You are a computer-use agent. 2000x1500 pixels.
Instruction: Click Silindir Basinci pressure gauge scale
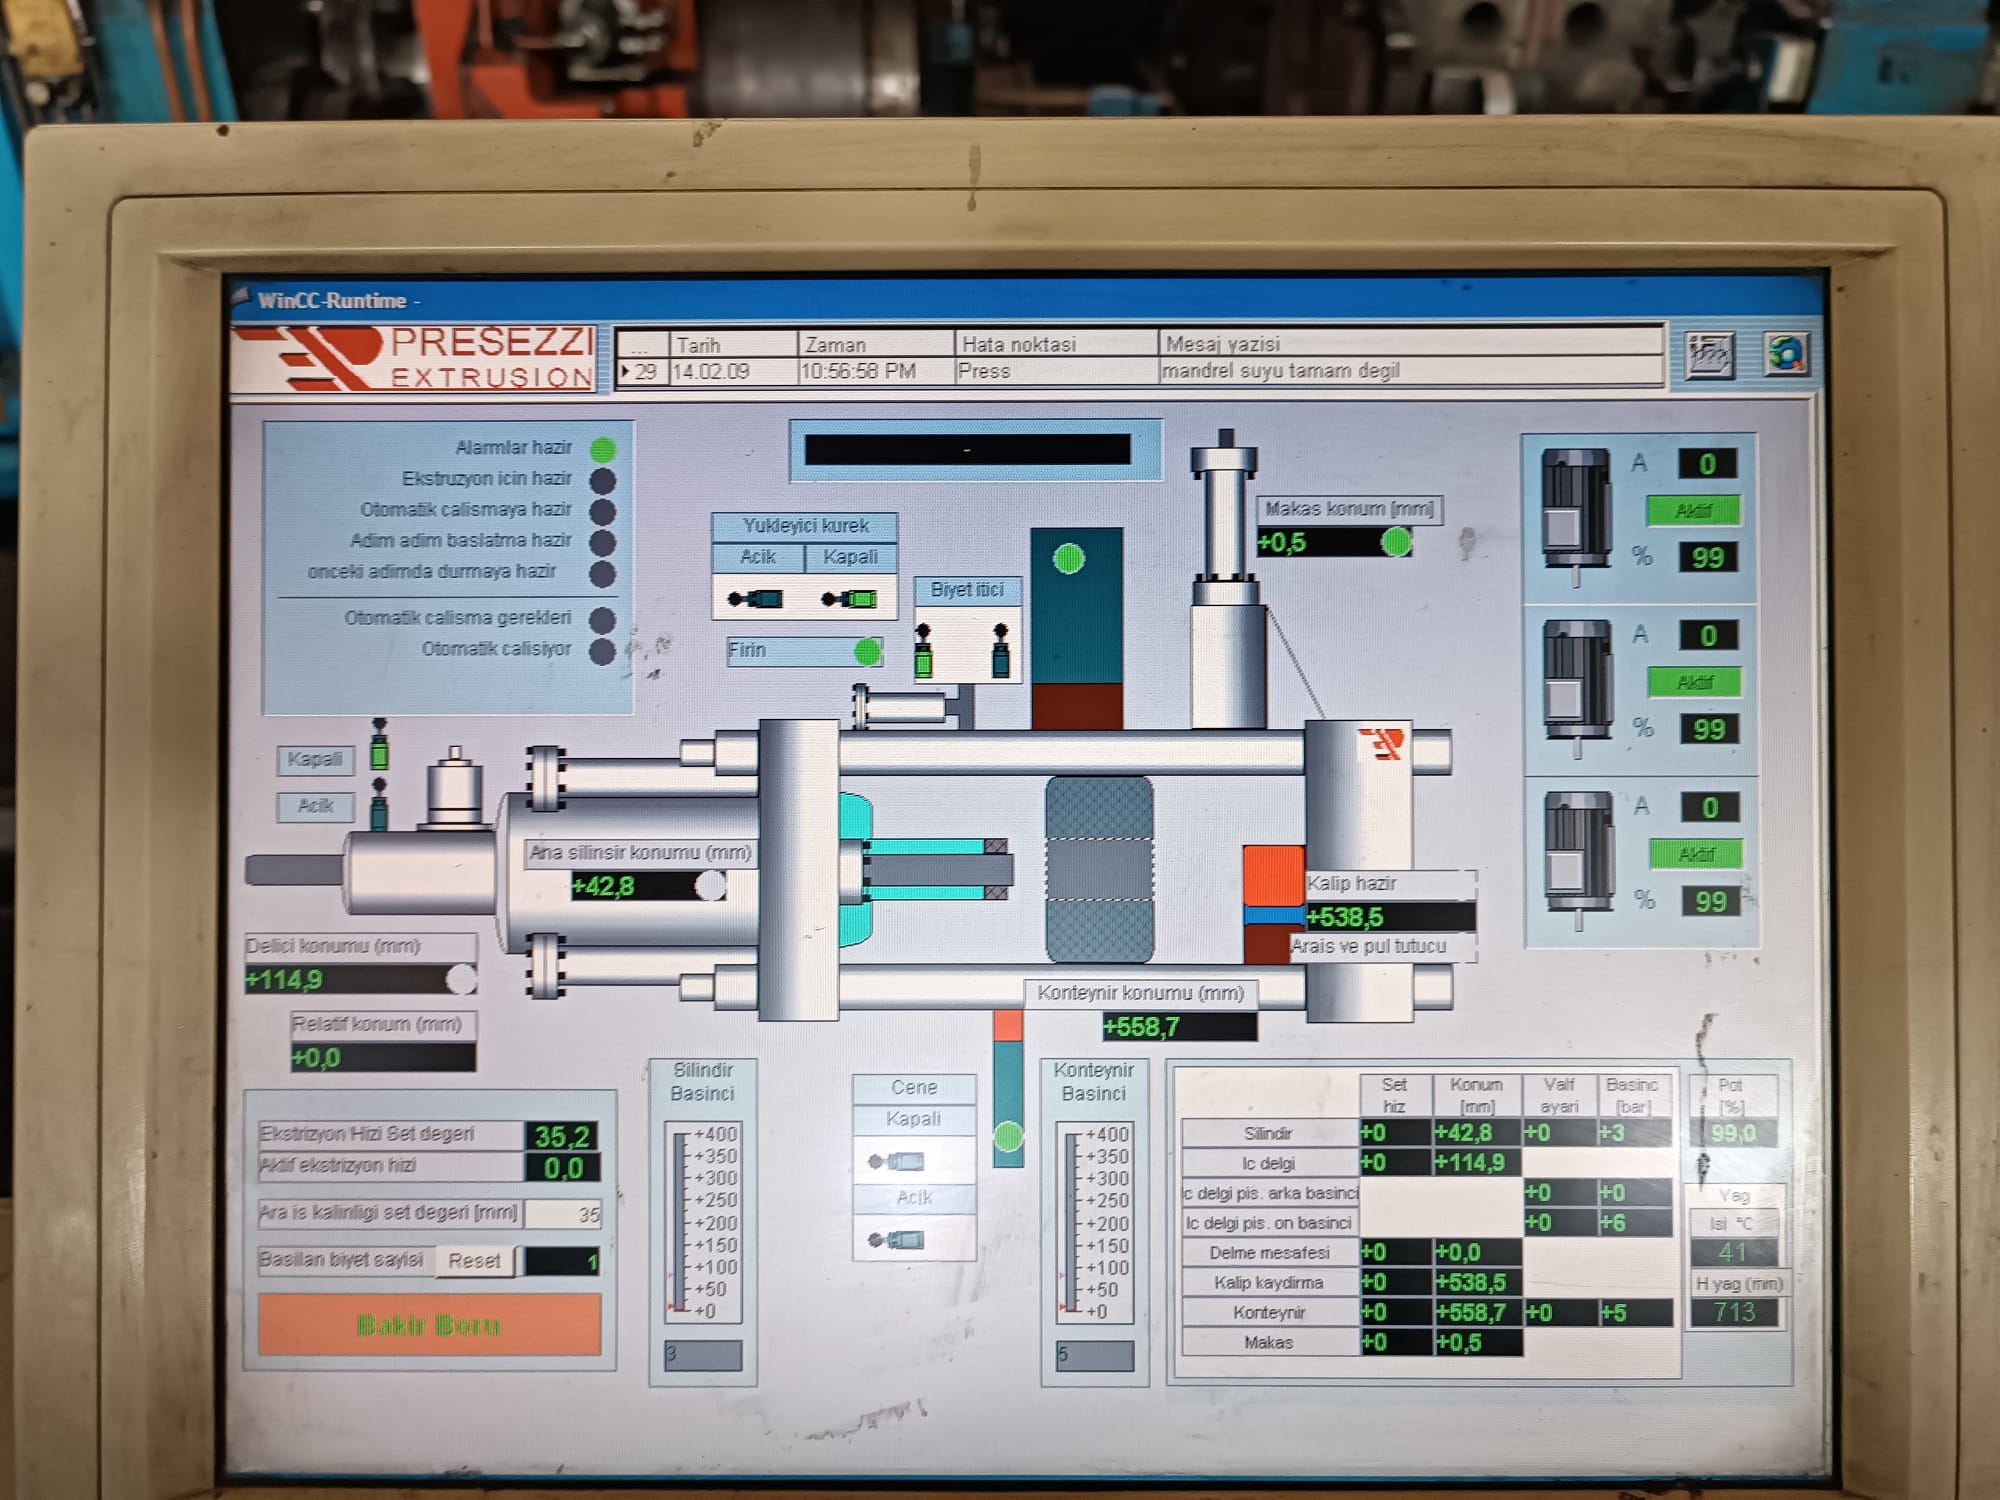tap(703, 1222)
